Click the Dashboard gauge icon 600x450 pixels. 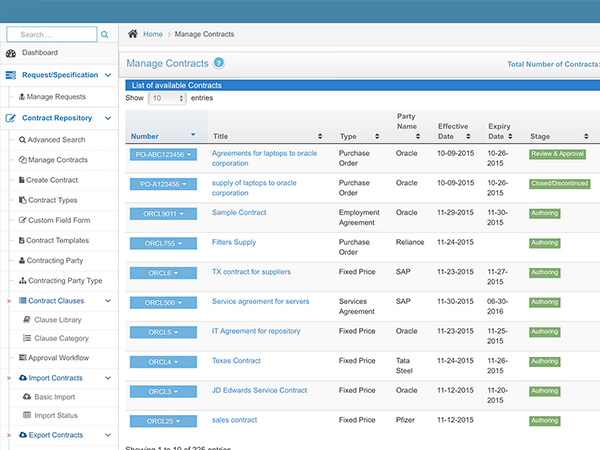(x=11, y=53)
